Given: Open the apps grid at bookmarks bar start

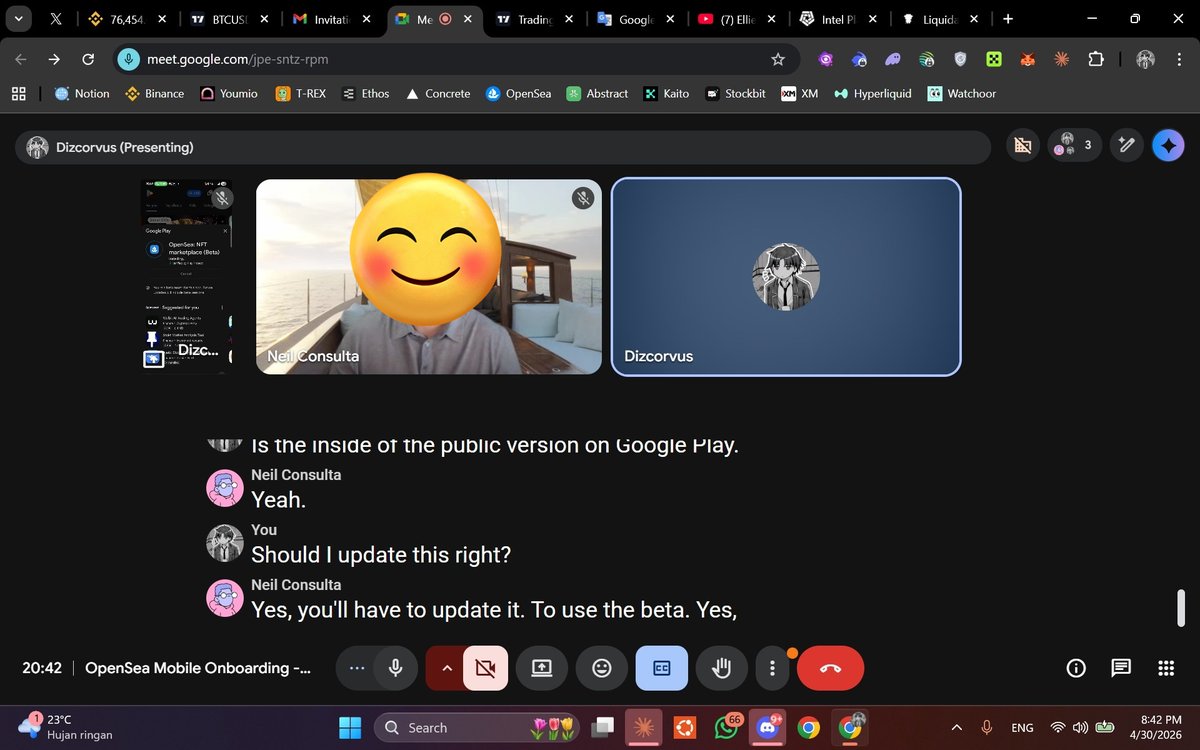Looking at the screenshot, I should click(x=18, y=93).
